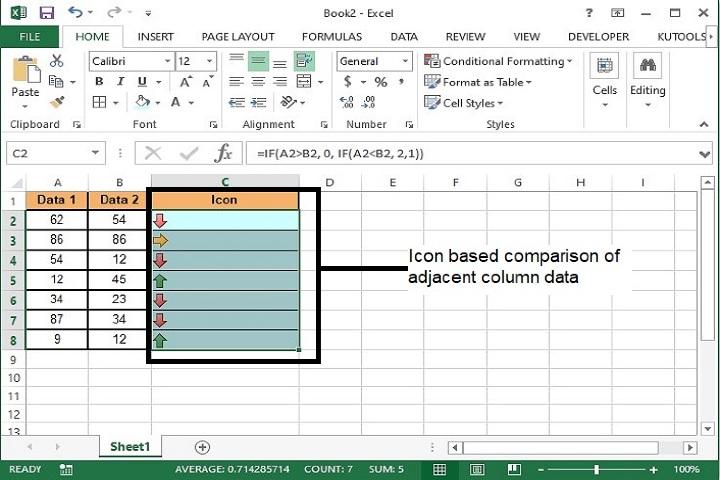This screenshot has height=480, width=720.
Task: Apply fill color with the paint bucket
Action: 143,102
